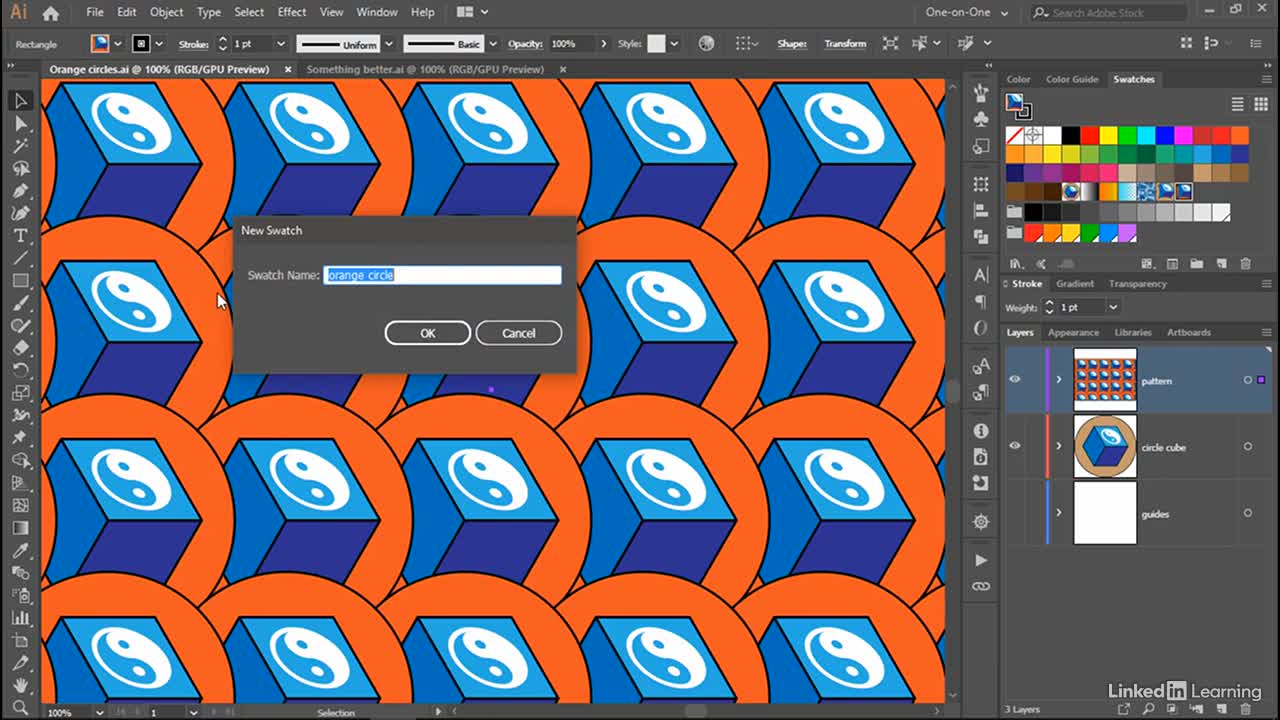
Task: Open the stroke weight dropdown in control bar
Action: pyautogui.click(x=280, y=44)
